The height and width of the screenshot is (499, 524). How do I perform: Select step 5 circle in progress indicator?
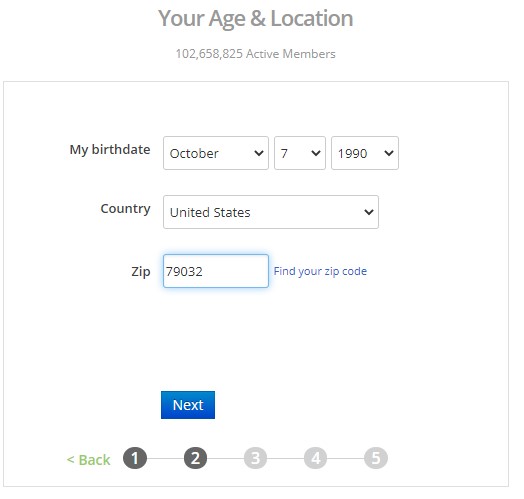click(376, 458)
